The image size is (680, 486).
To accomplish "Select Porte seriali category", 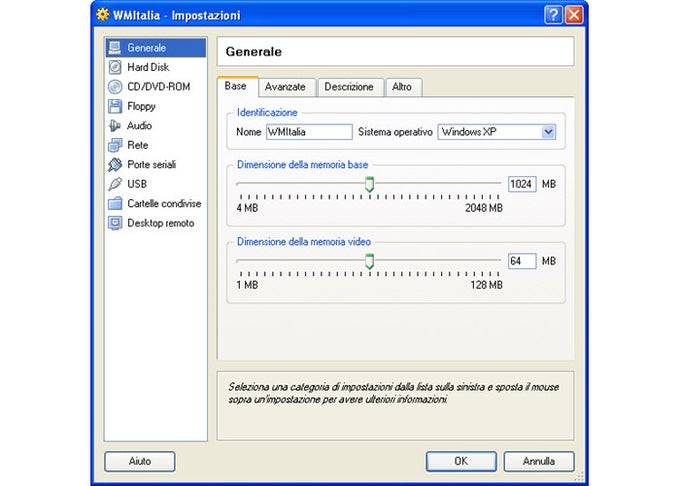I will pyautogui.click(x=156, y=165).
